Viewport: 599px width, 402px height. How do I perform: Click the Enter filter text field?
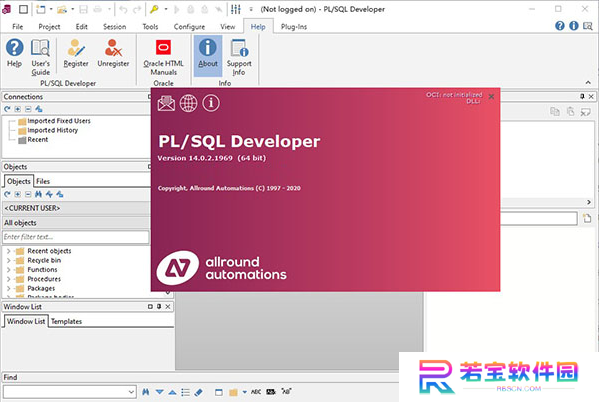pos(76,237)
